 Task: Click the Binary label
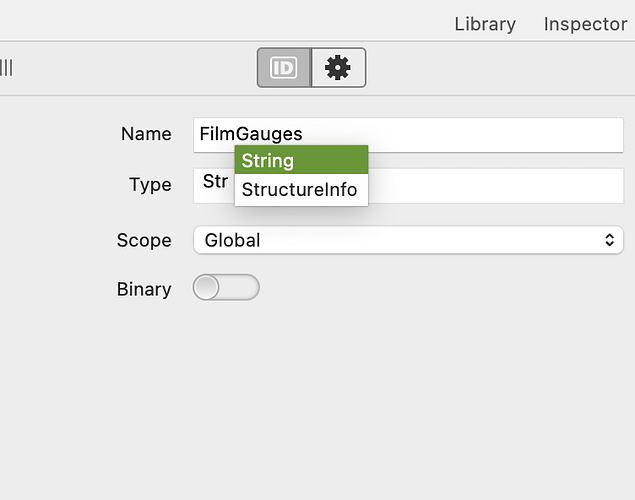[144, 289]
